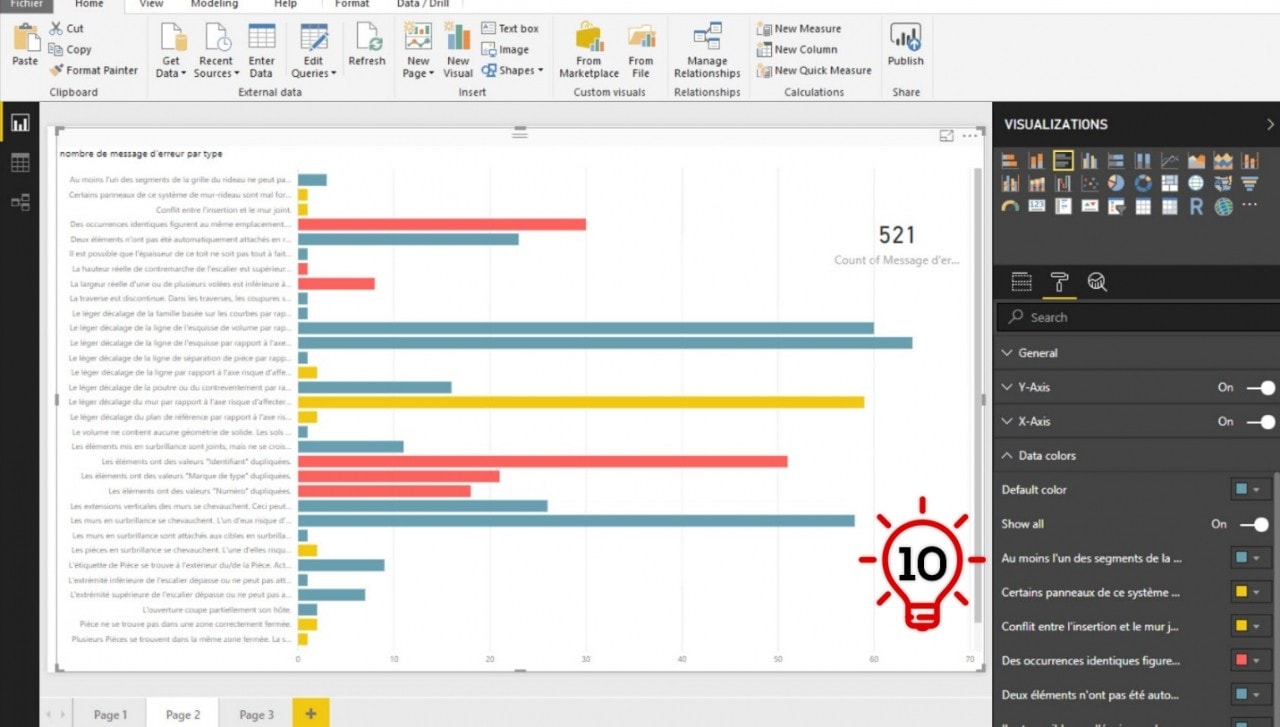1280x727 pixels.
Task: Click the Format Painter tool
Action: (x=94, y=70)
